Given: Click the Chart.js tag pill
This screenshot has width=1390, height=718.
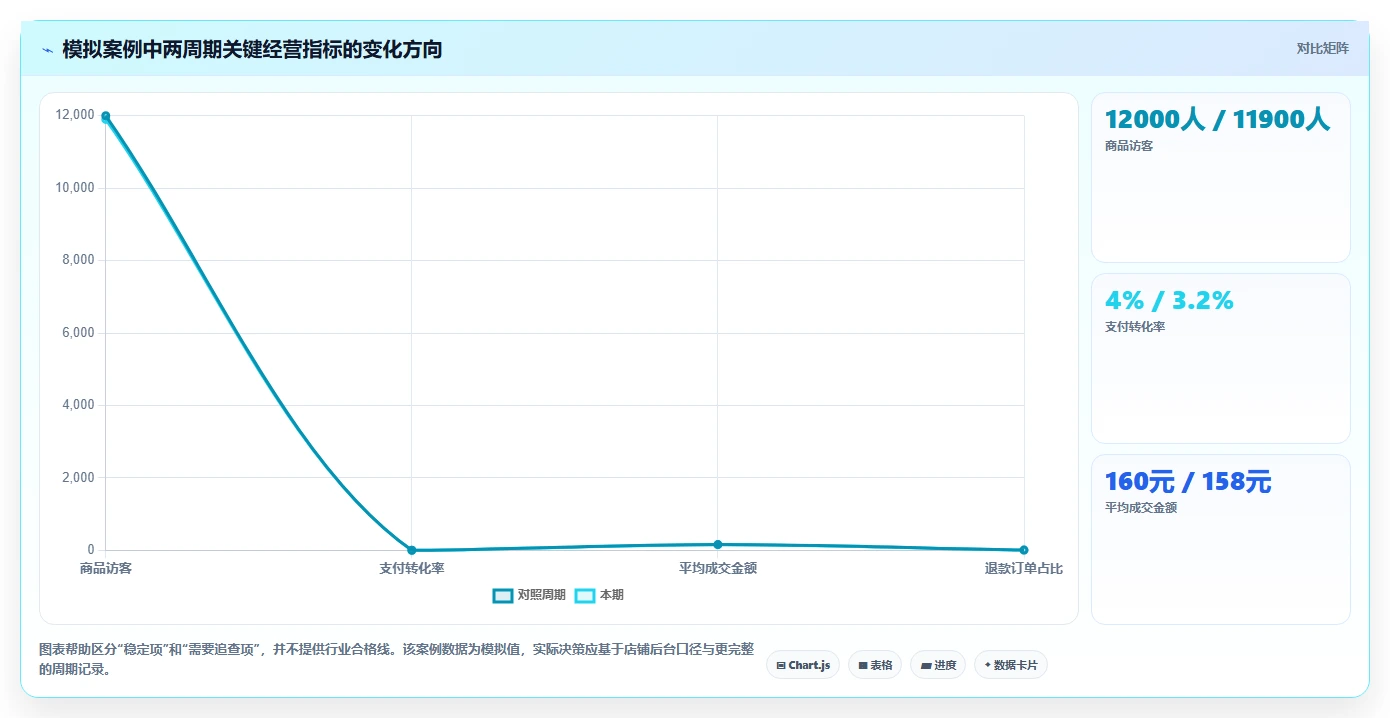Looking at the screenshot, I should [x=803, y=665].
